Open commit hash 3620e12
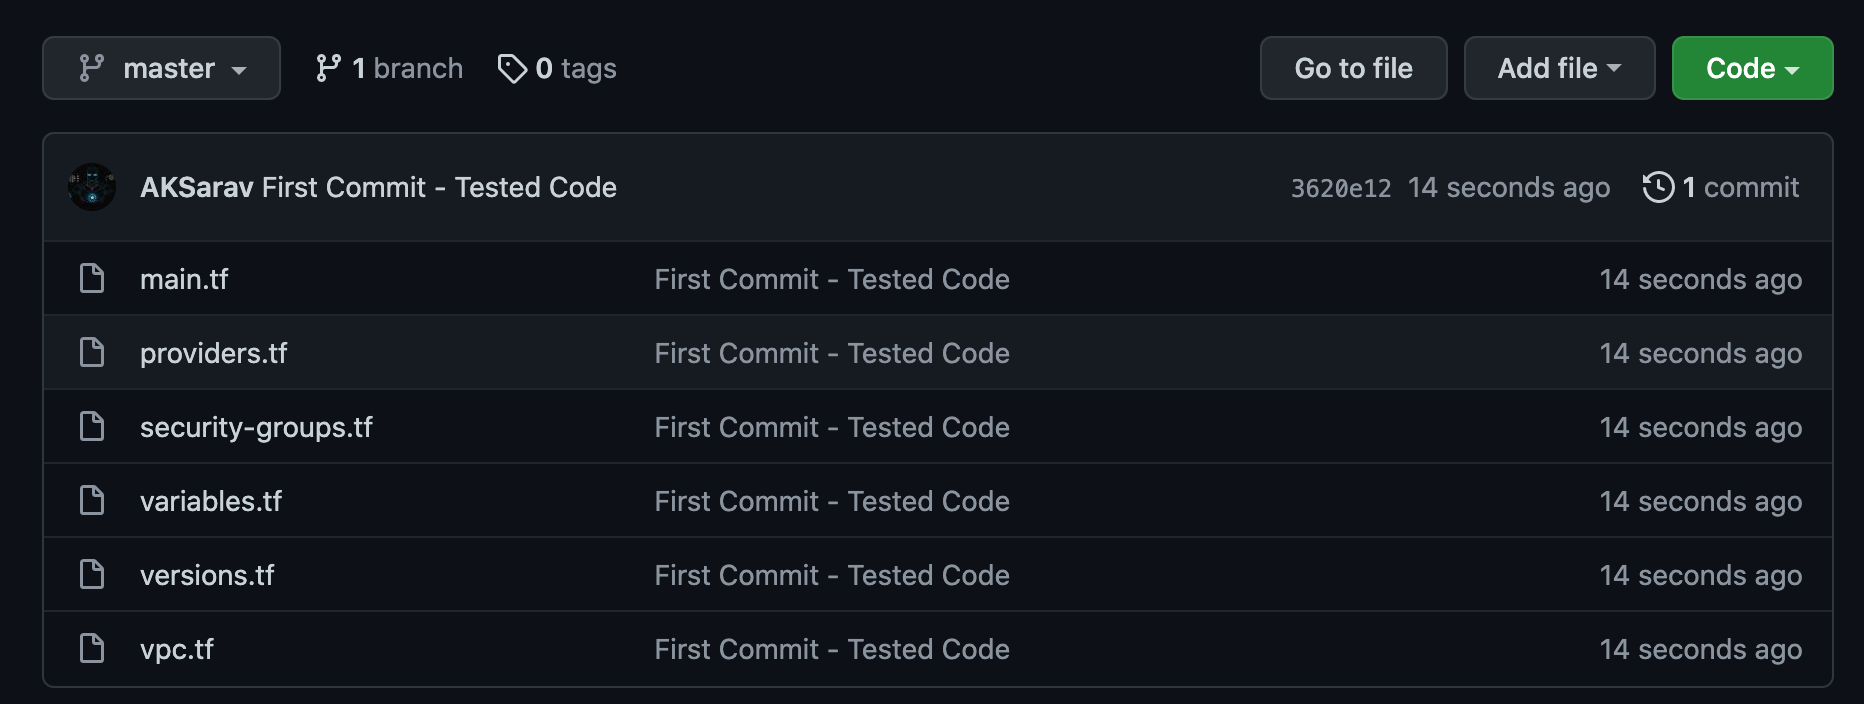Image resolution: width=1864 pixels, height=704 pixels. tap(1340, 188)
